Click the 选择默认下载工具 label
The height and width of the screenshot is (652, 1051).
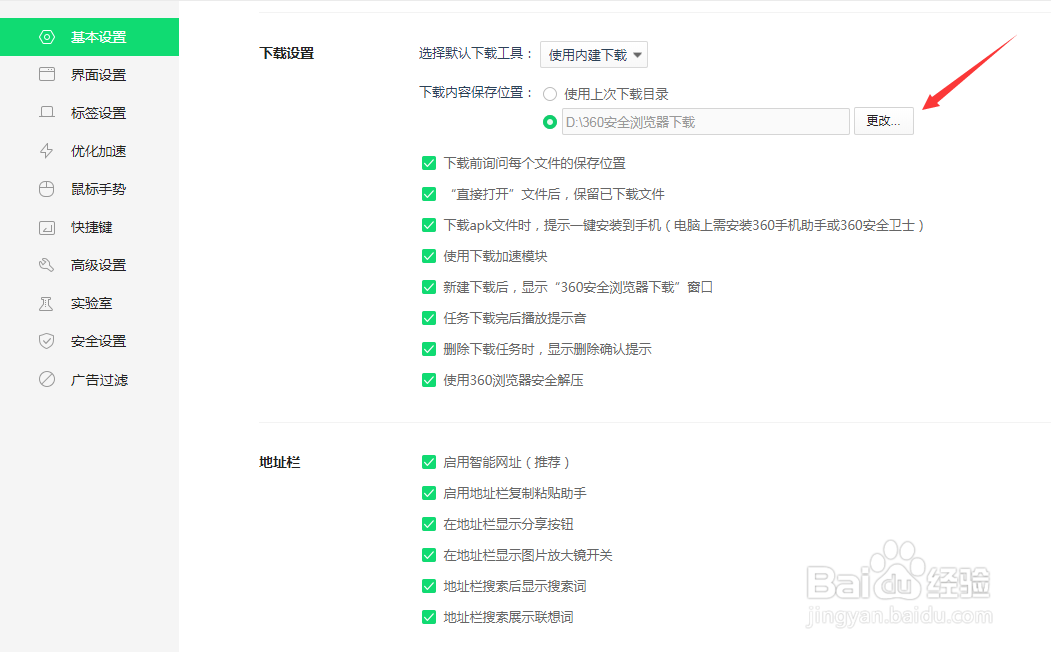[x=475, y=53]
